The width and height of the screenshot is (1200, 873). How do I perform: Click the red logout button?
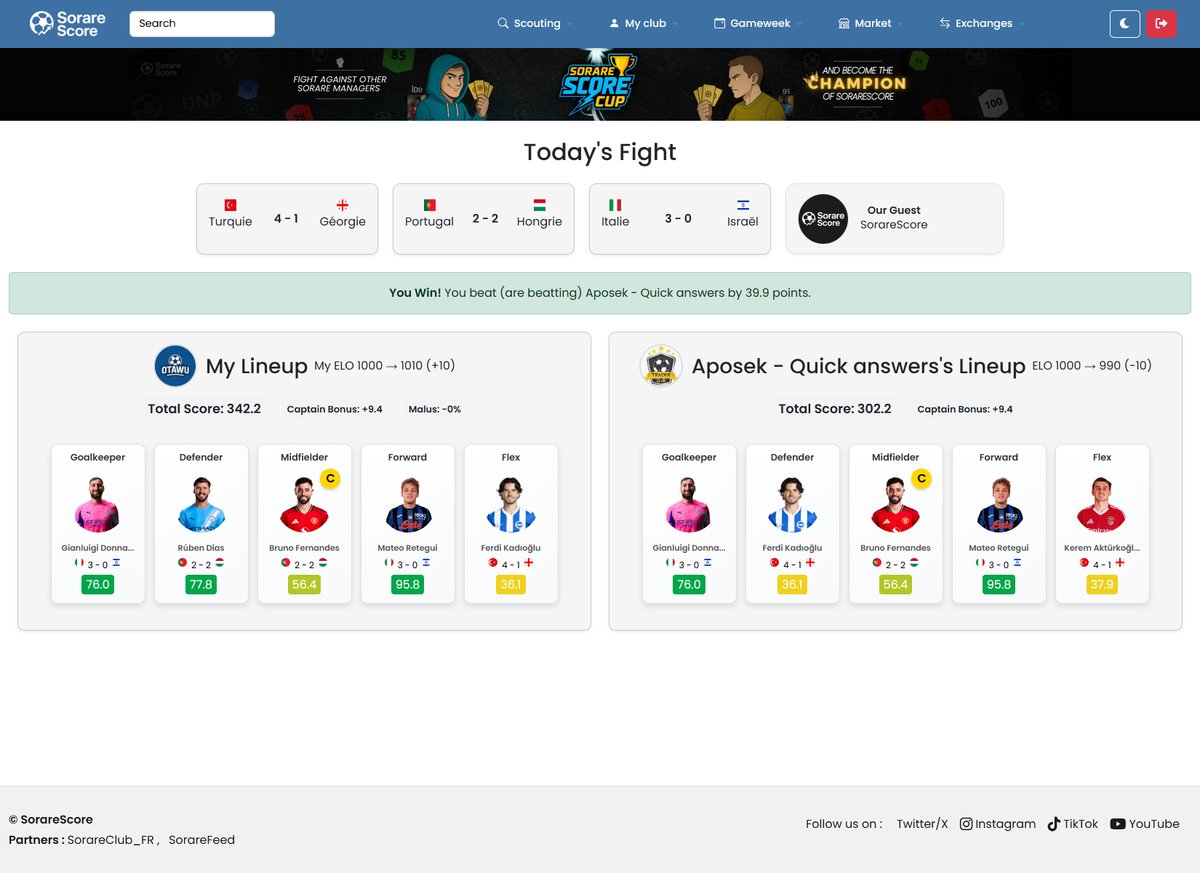pyautogui.click(x=1161, y=24)
